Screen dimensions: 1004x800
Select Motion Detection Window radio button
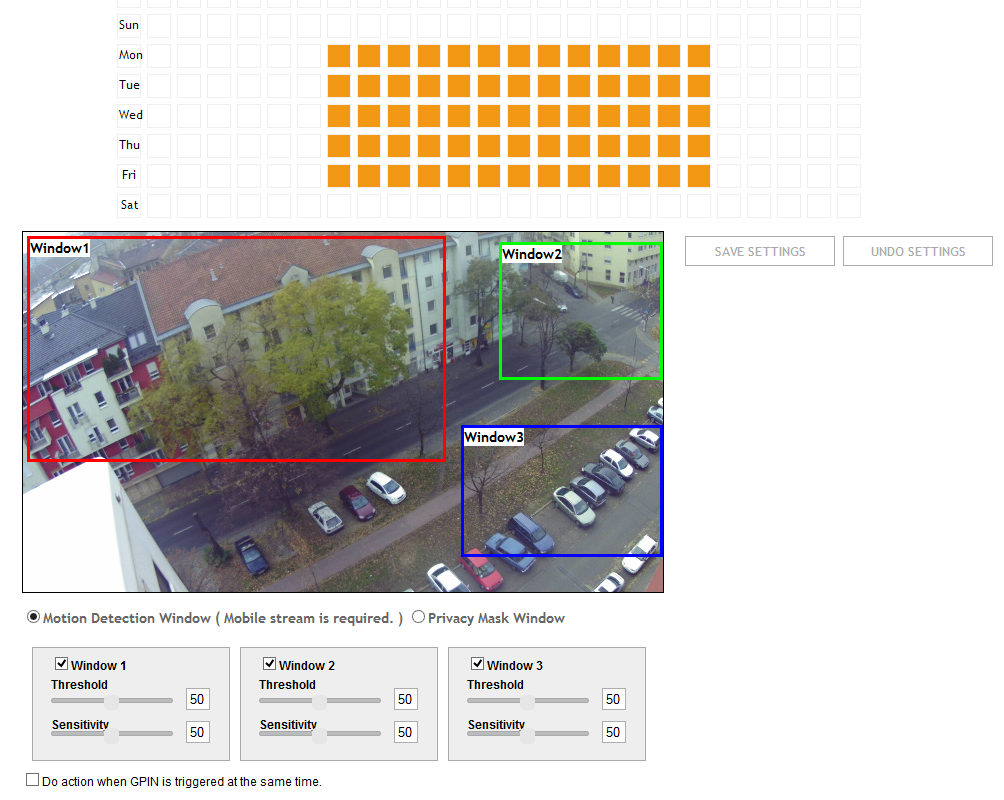pos(34,618)
